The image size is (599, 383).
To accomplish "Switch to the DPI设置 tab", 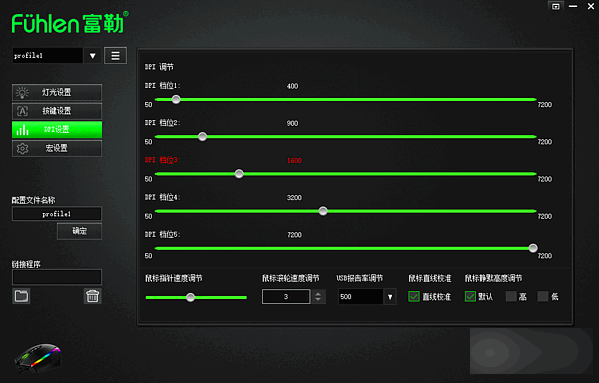I will (x=57, y=129).
